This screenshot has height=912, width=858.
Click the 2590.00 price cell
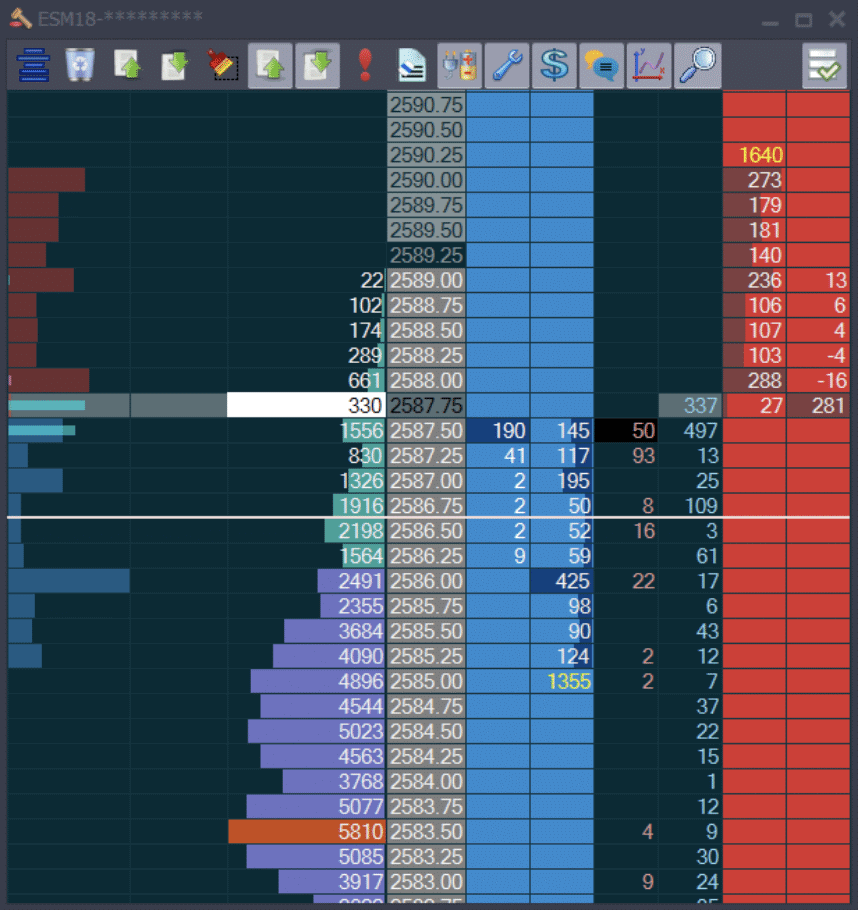tap(426, 180)
